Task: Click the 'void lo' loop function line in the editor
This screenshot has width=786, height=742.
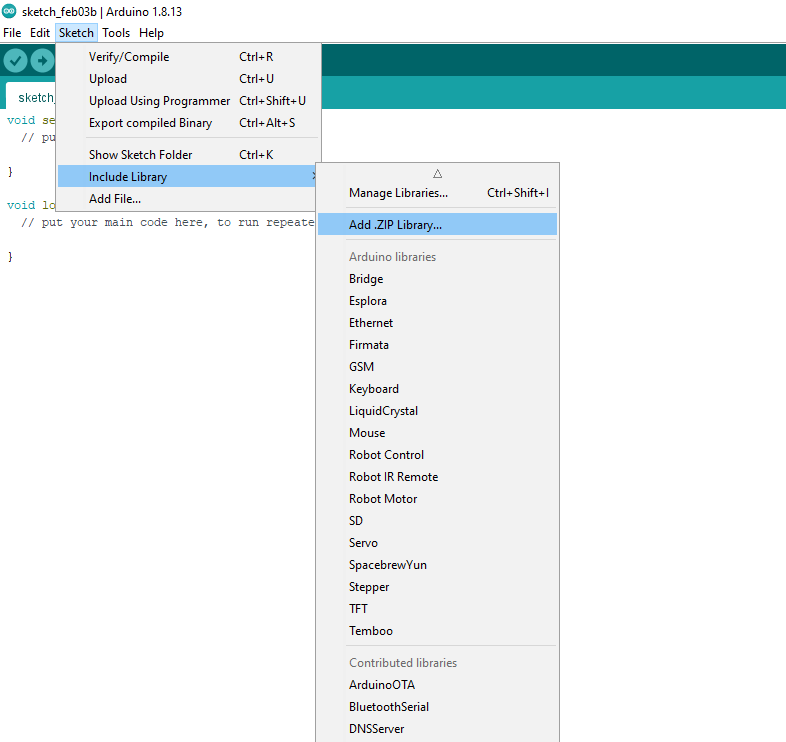Action: point(31,206)
